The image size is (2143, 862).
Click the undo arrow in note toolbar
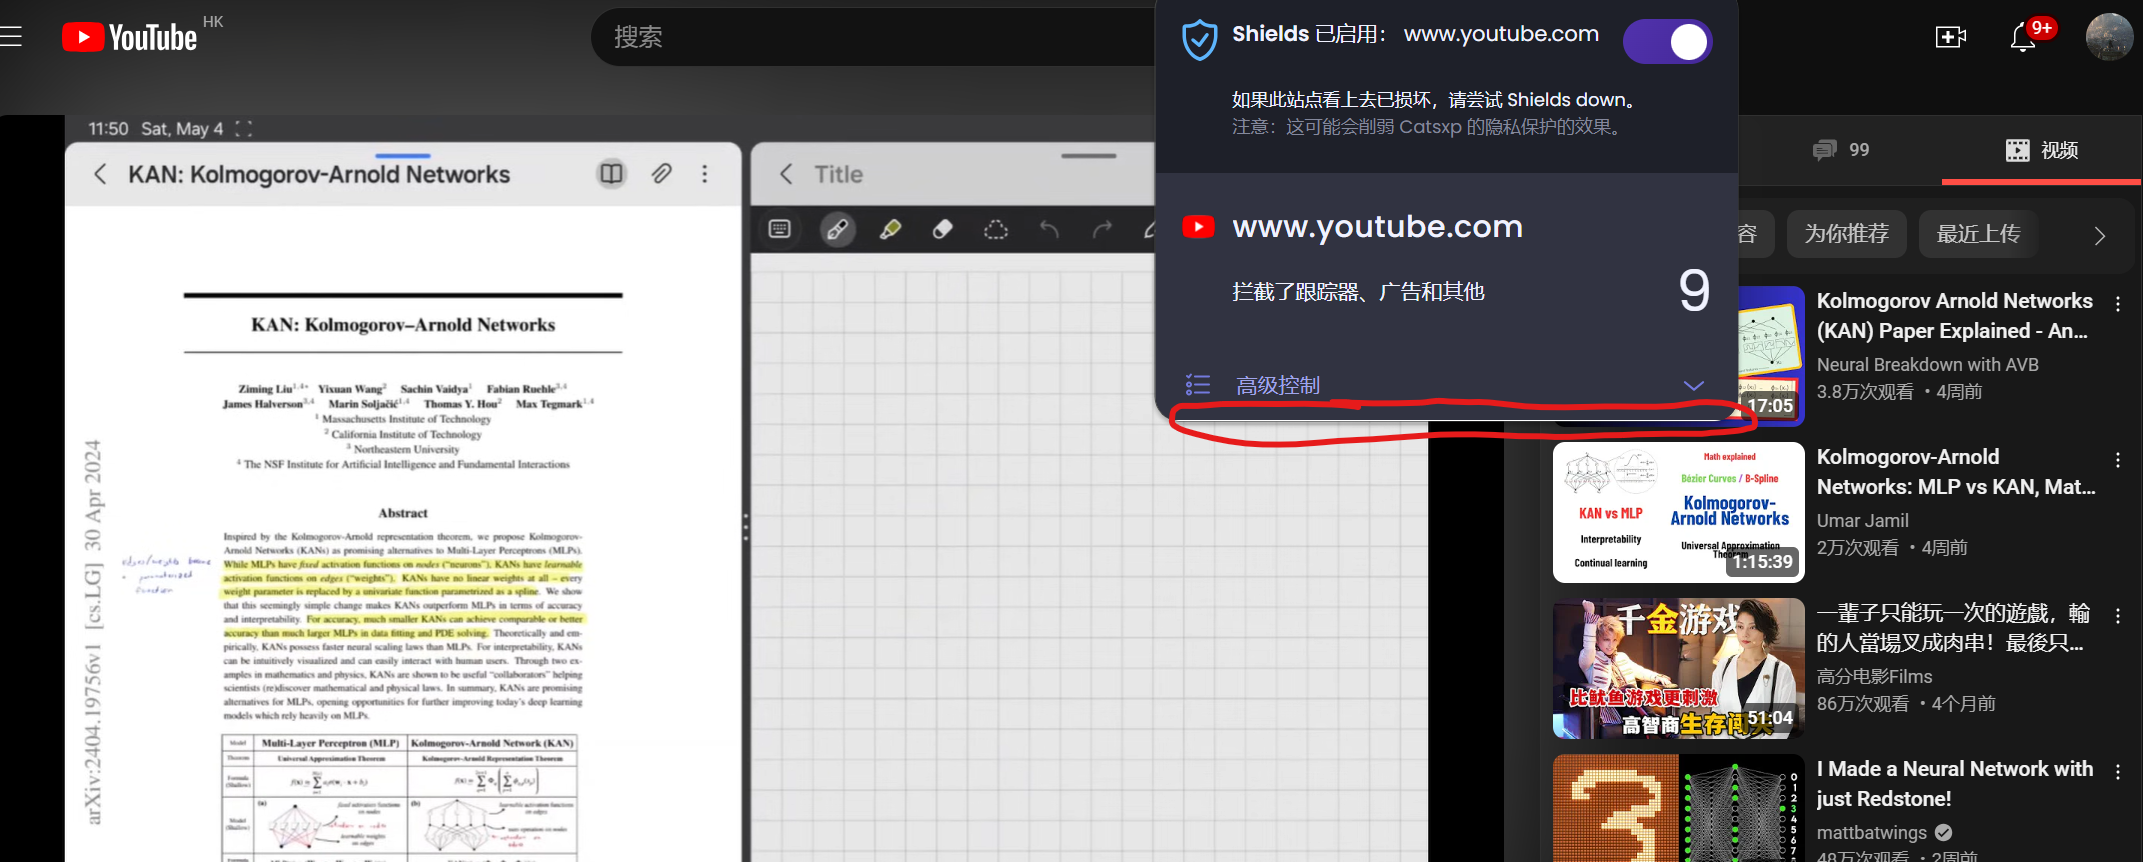pyautogui.click(x=1049, y=229)
